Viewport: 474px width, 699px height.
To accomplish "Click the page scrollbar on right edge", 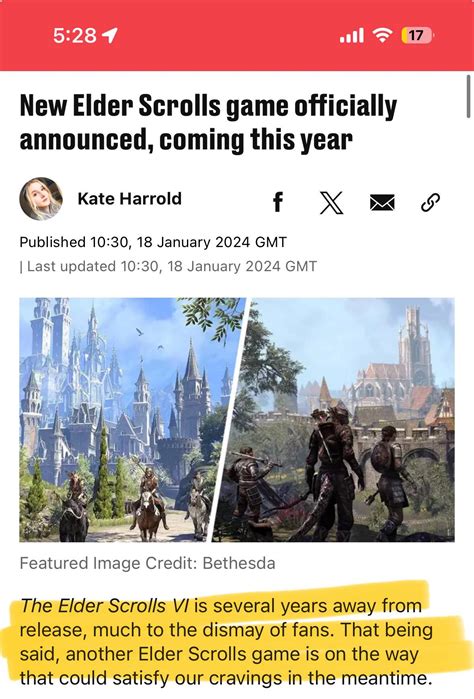I will tap(468, 96).
